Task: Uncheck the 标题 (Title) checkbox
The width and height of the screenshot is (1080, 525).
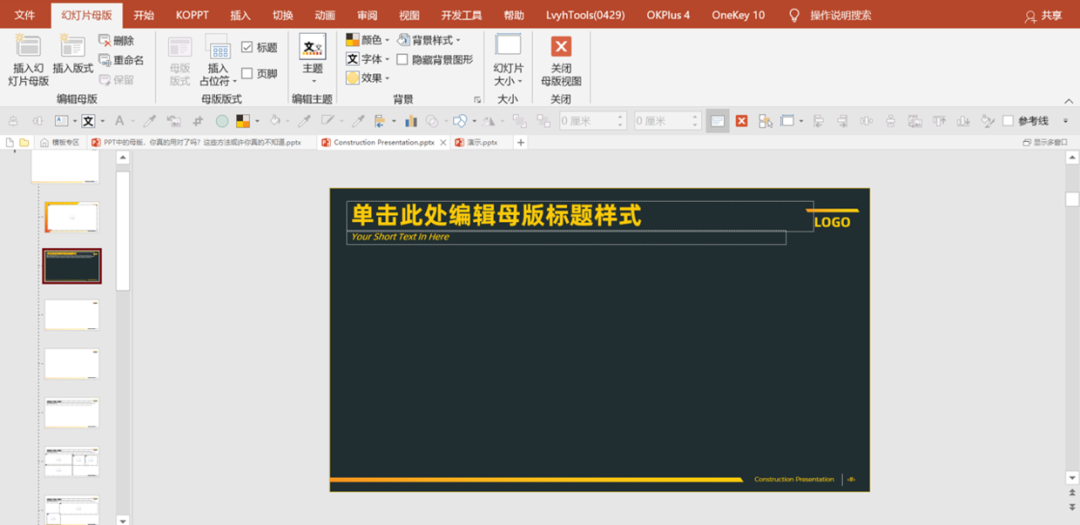Action: pos(247,47)
